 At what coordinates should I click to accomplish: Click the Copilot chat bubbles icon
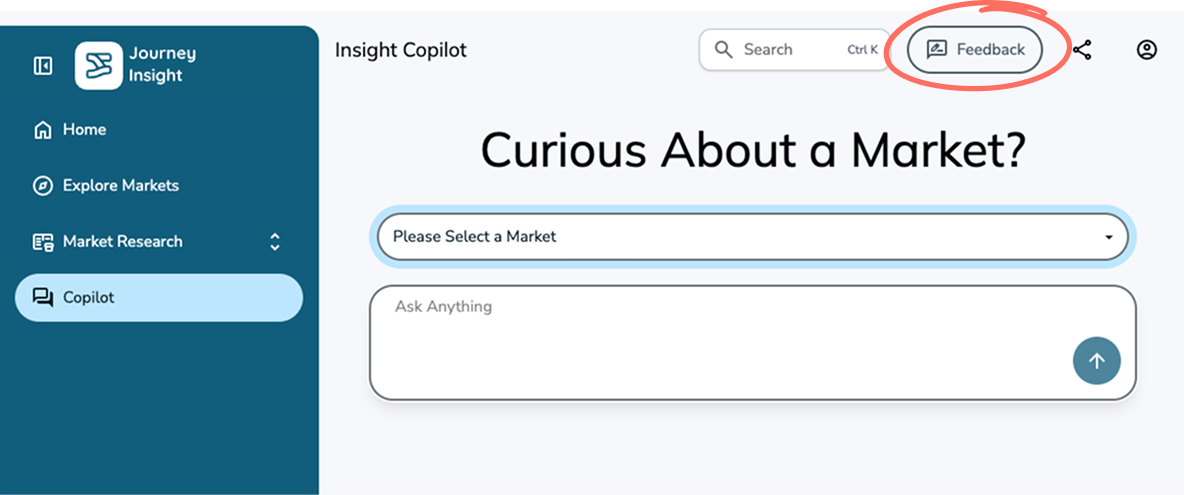point(42,298)
